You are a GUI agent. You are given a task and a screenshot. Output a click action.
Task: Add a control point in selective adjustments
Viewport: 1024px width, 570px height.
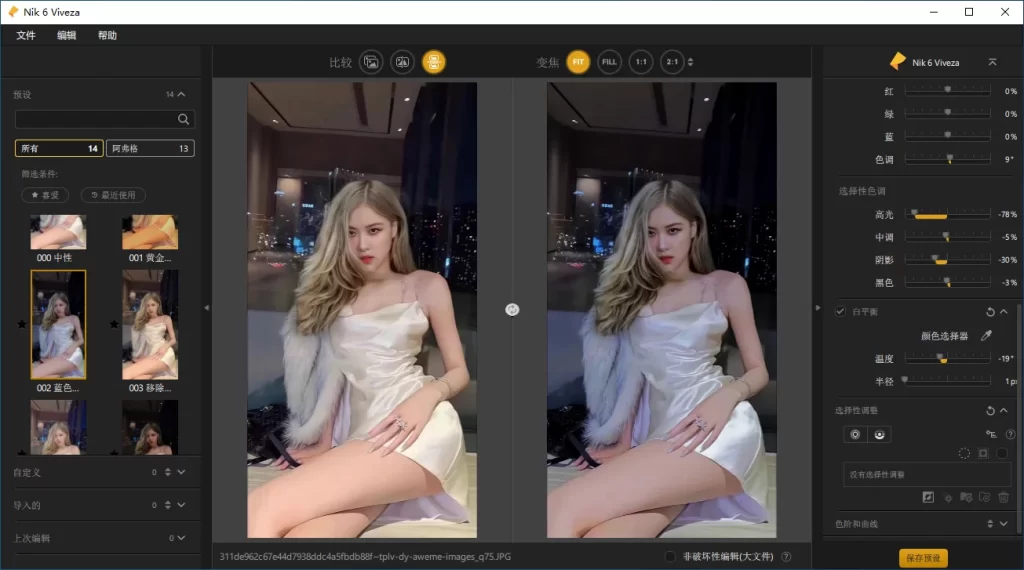[x=855, y=434]
